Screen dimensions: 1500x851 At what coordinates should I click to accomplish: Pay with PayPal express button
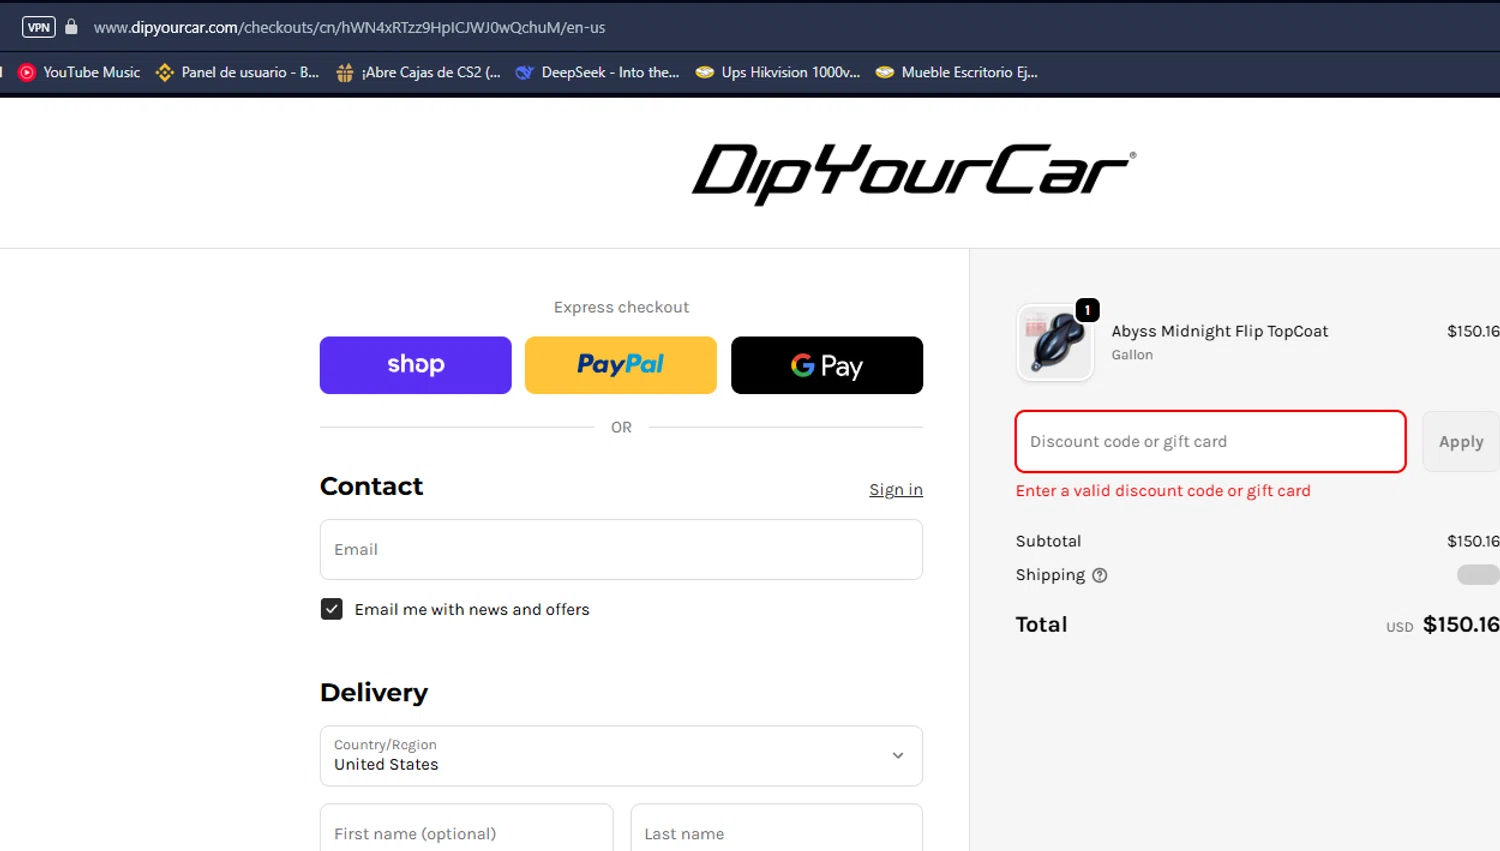(621, 365)
